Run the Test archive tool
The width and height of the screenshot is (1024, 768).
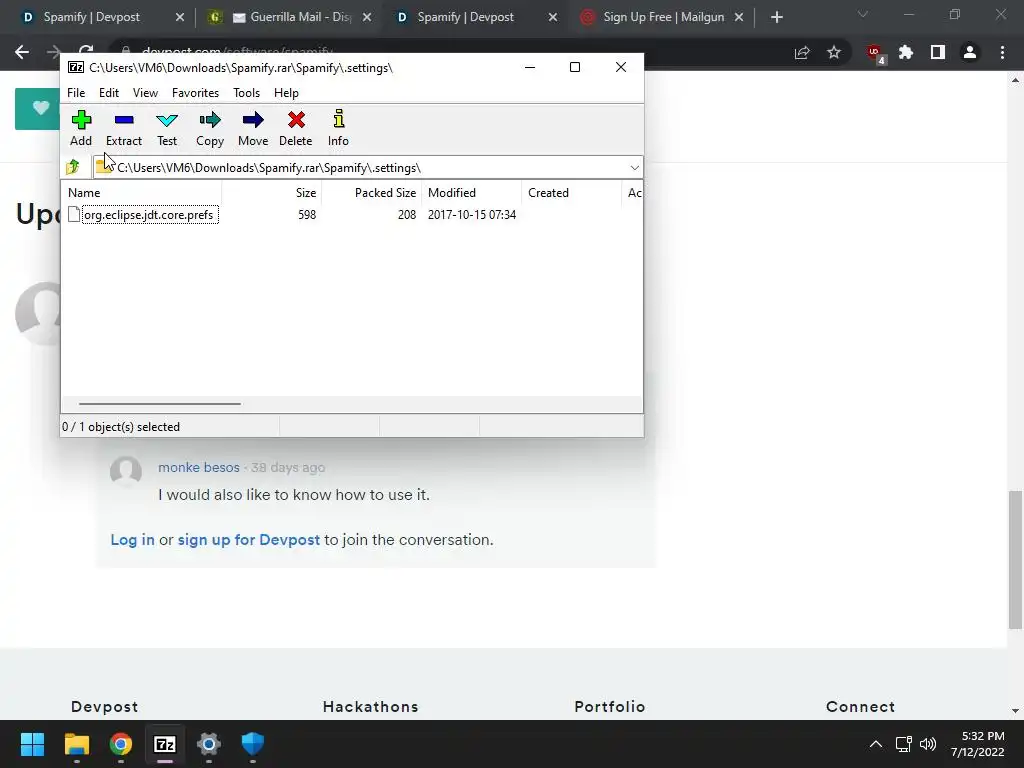[167, 129]
